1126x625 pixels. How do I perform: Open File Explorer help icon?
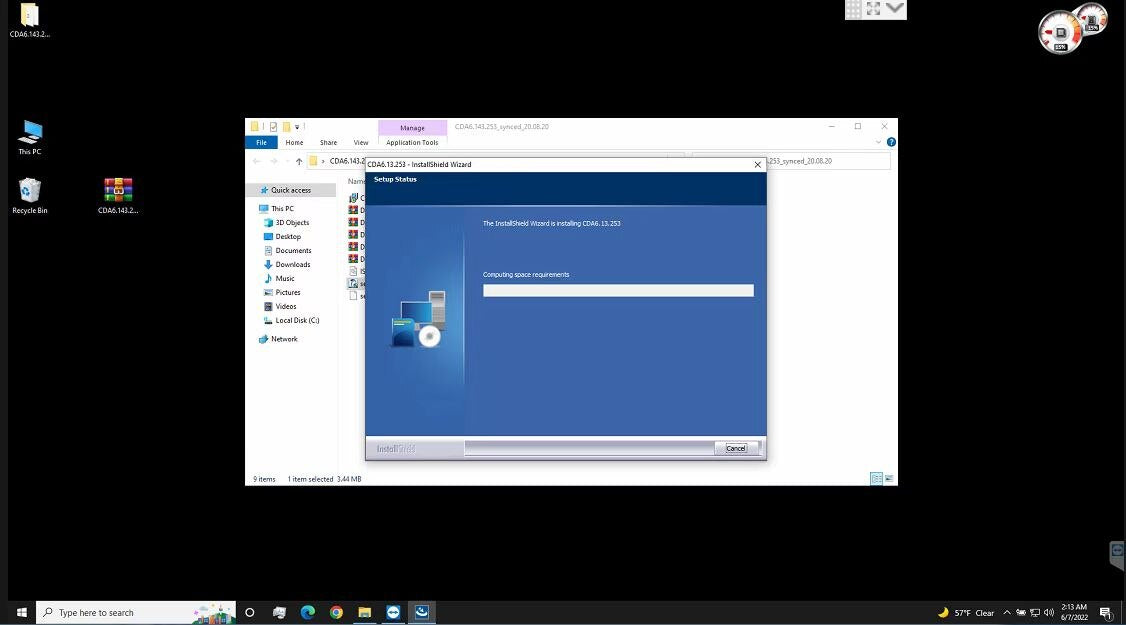point(891,142)
